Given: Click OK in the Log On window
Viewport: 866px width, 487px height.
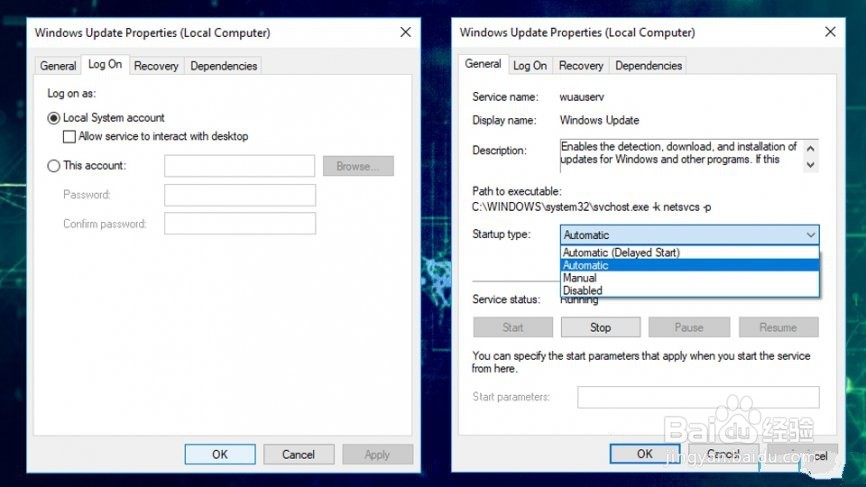Looking at the screenshot, I should click(x=220, y=454).
